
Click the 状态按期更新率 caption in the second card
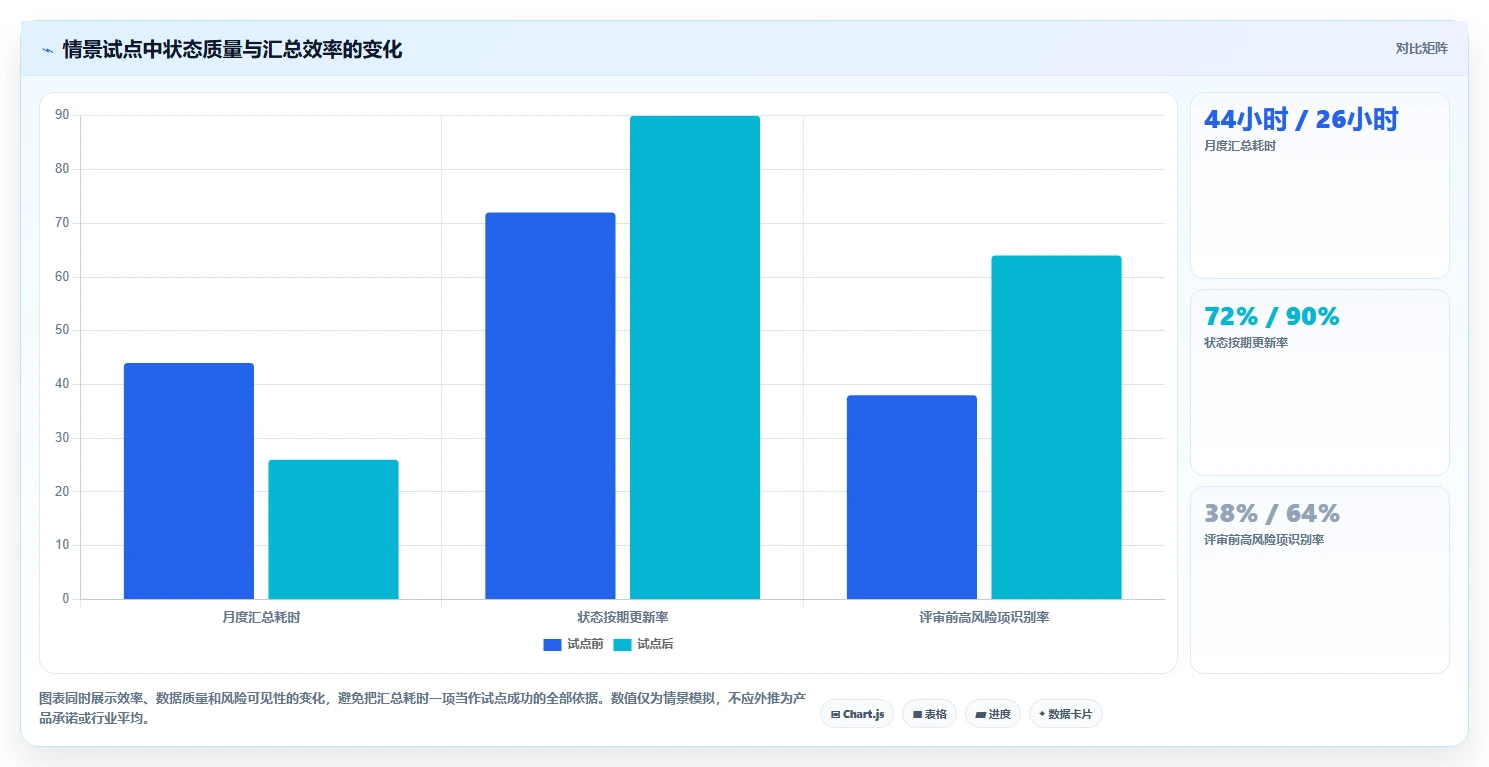(x=1246, y=343)
